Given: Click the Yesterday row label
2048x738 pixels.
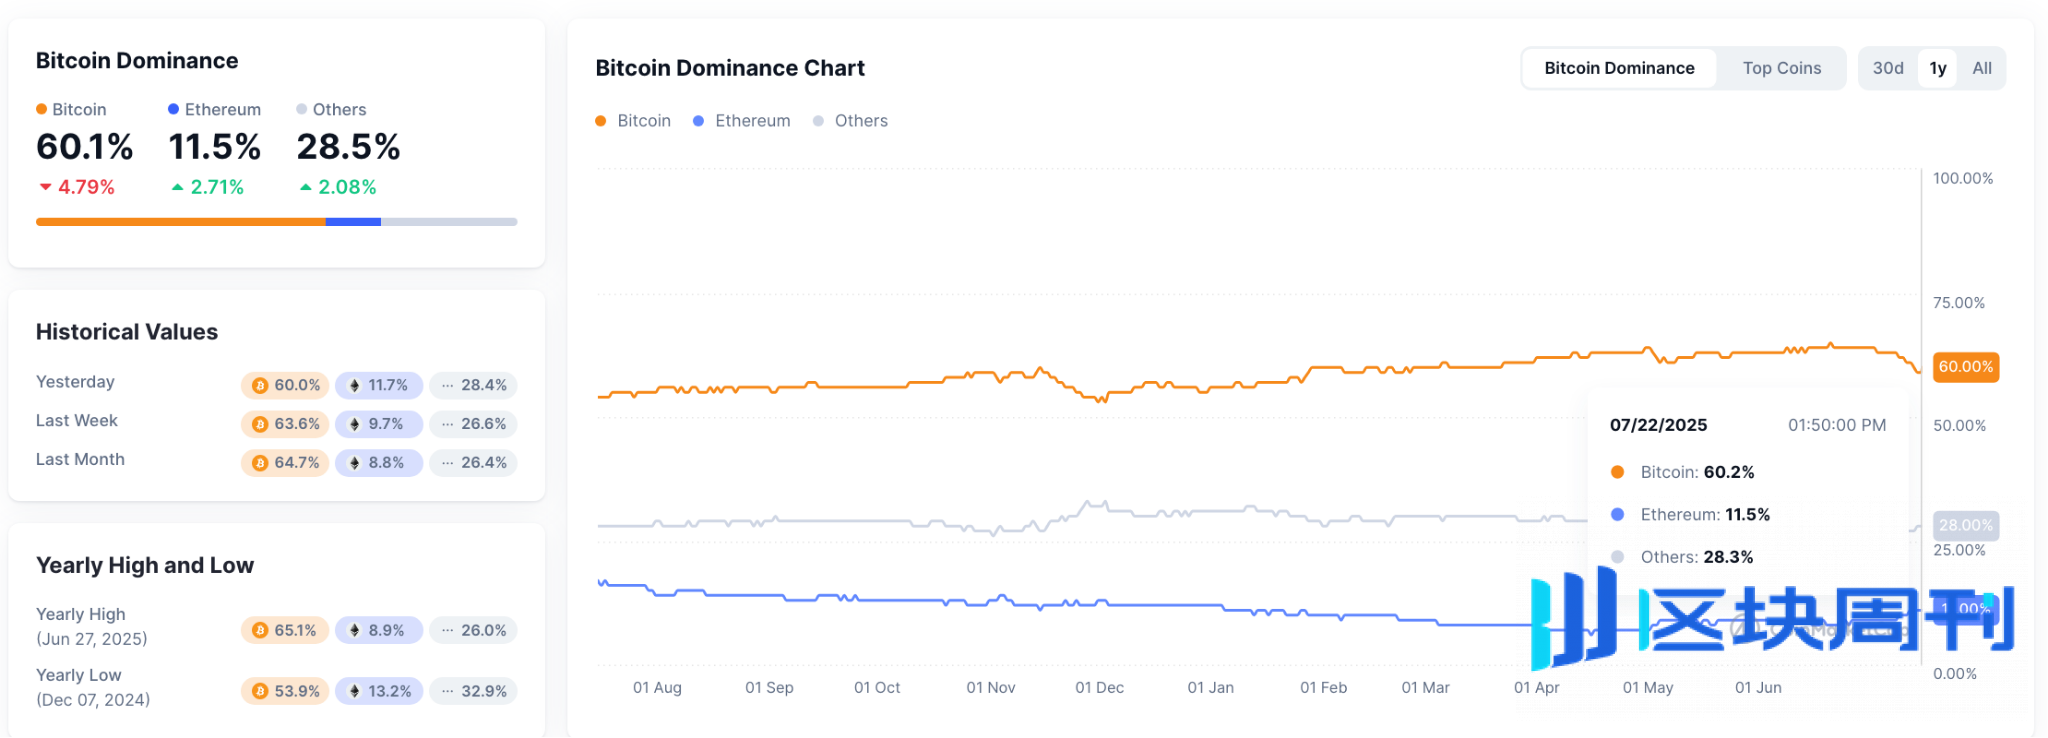Looking at the screenshot, I should pos(75,382).
